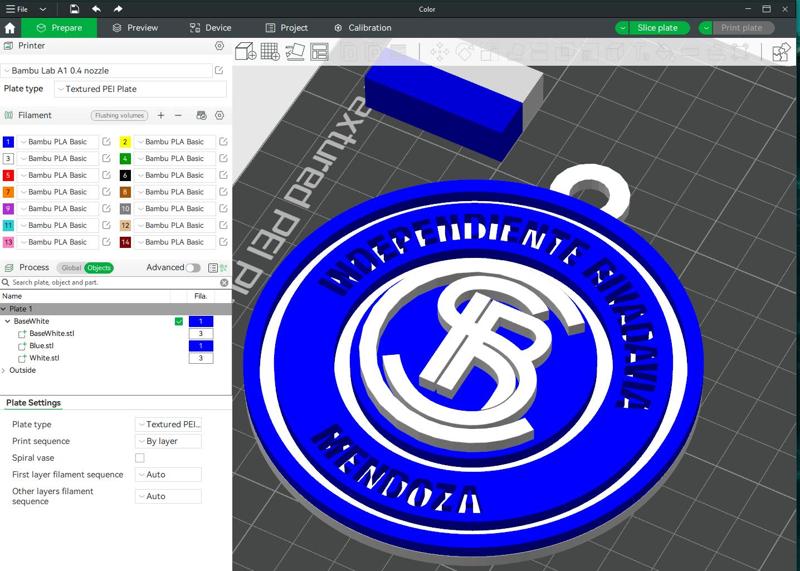The image size is (800, 571).
Task: Open Textured PEI Plate type dropdown
Action: 140,89
